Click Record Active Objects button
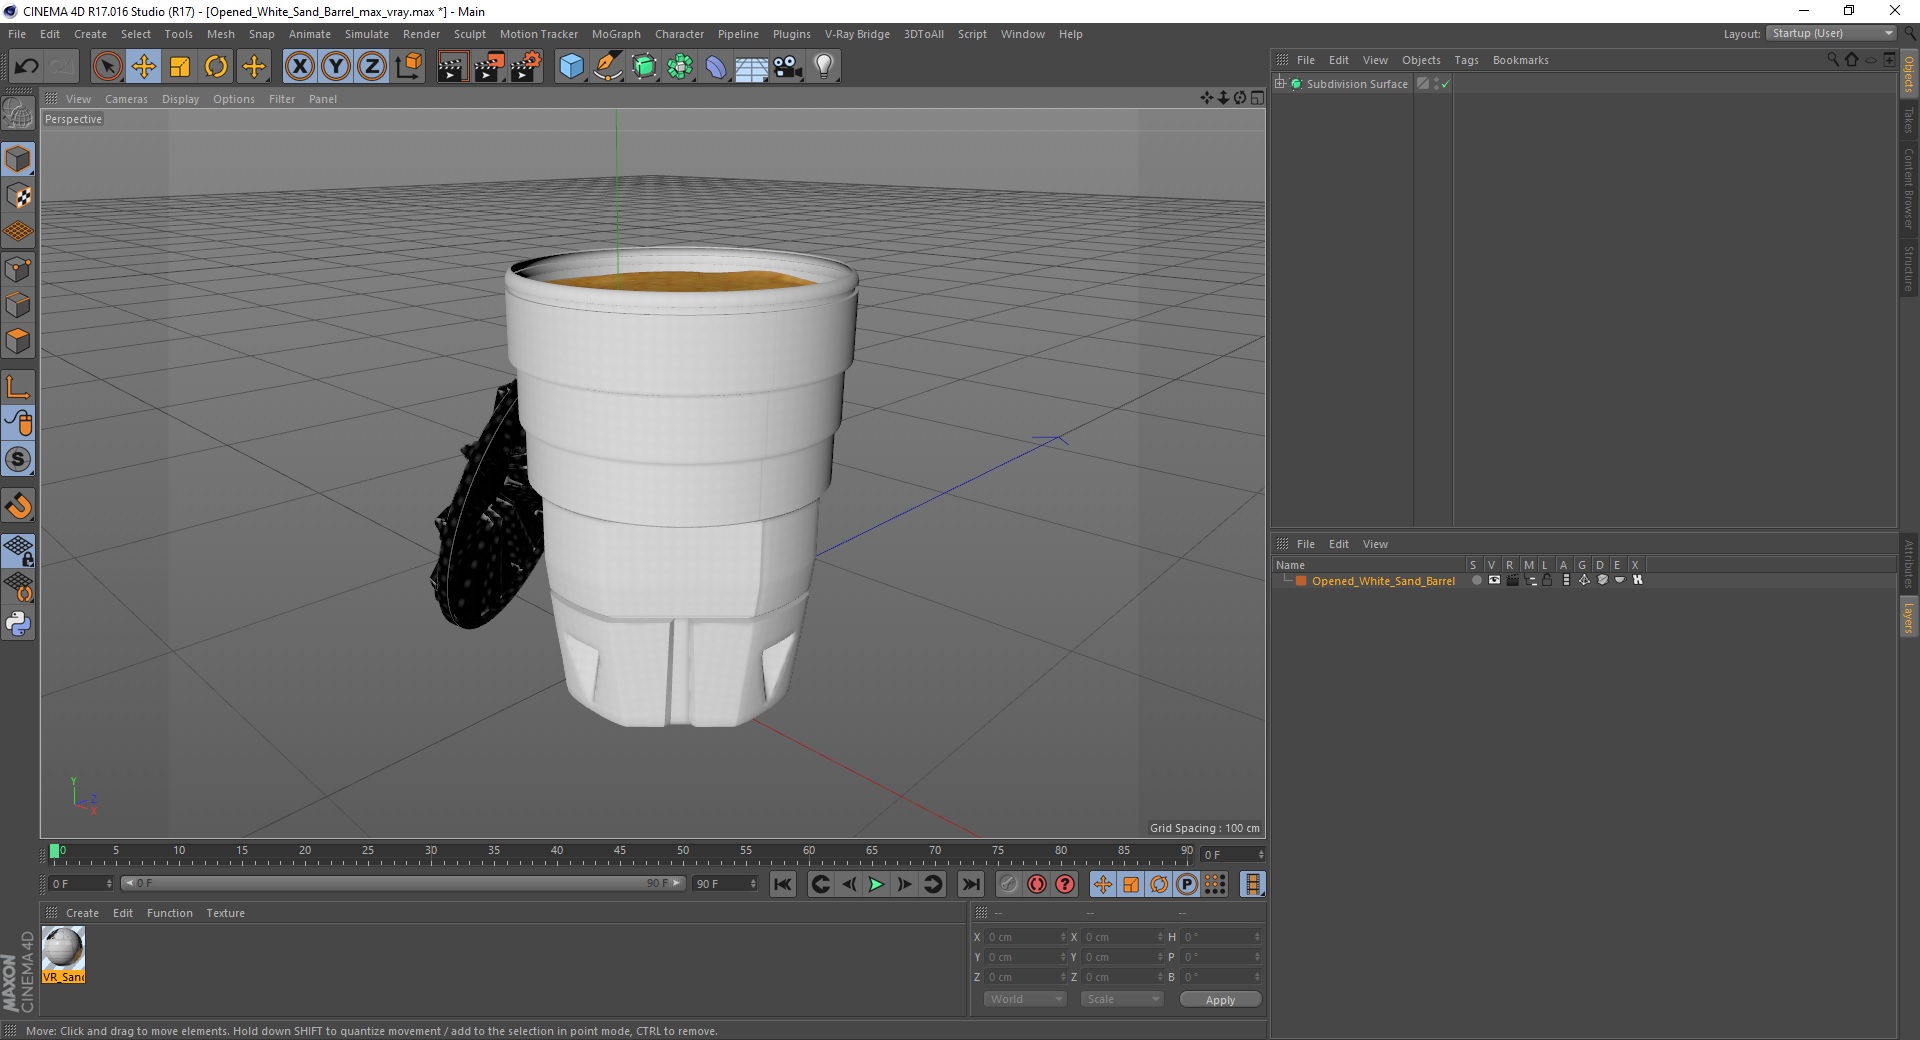This screenshot has width=1920, height=1040. pos(1008,884)
